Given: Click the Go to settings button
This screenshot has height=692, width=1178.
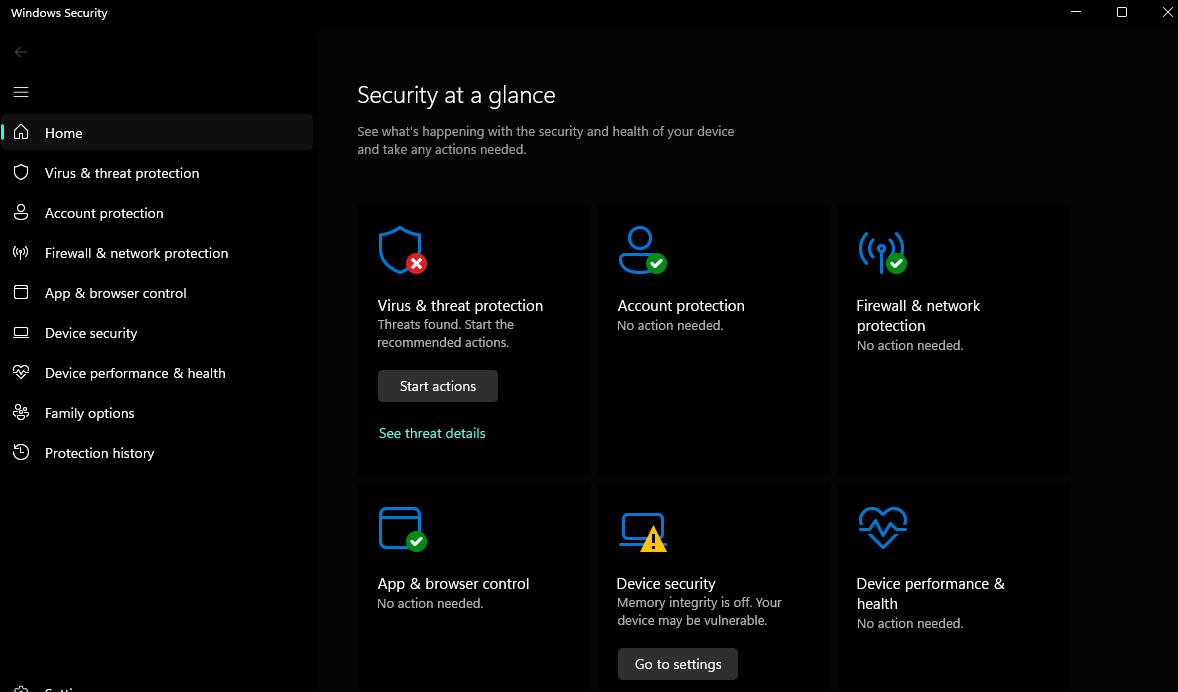Looking at the screenshot, I should [x=678, y=663].
